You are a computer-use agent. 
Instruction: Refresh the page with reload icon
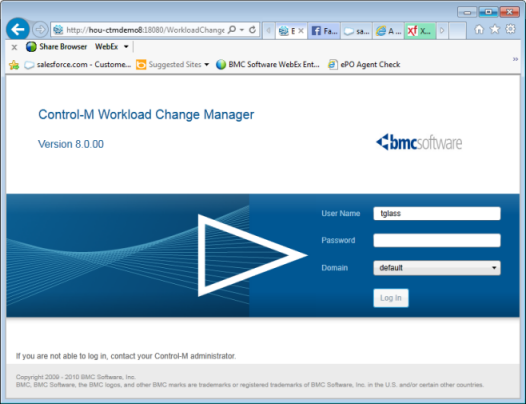pyautogui.click(x=252, y=30)
